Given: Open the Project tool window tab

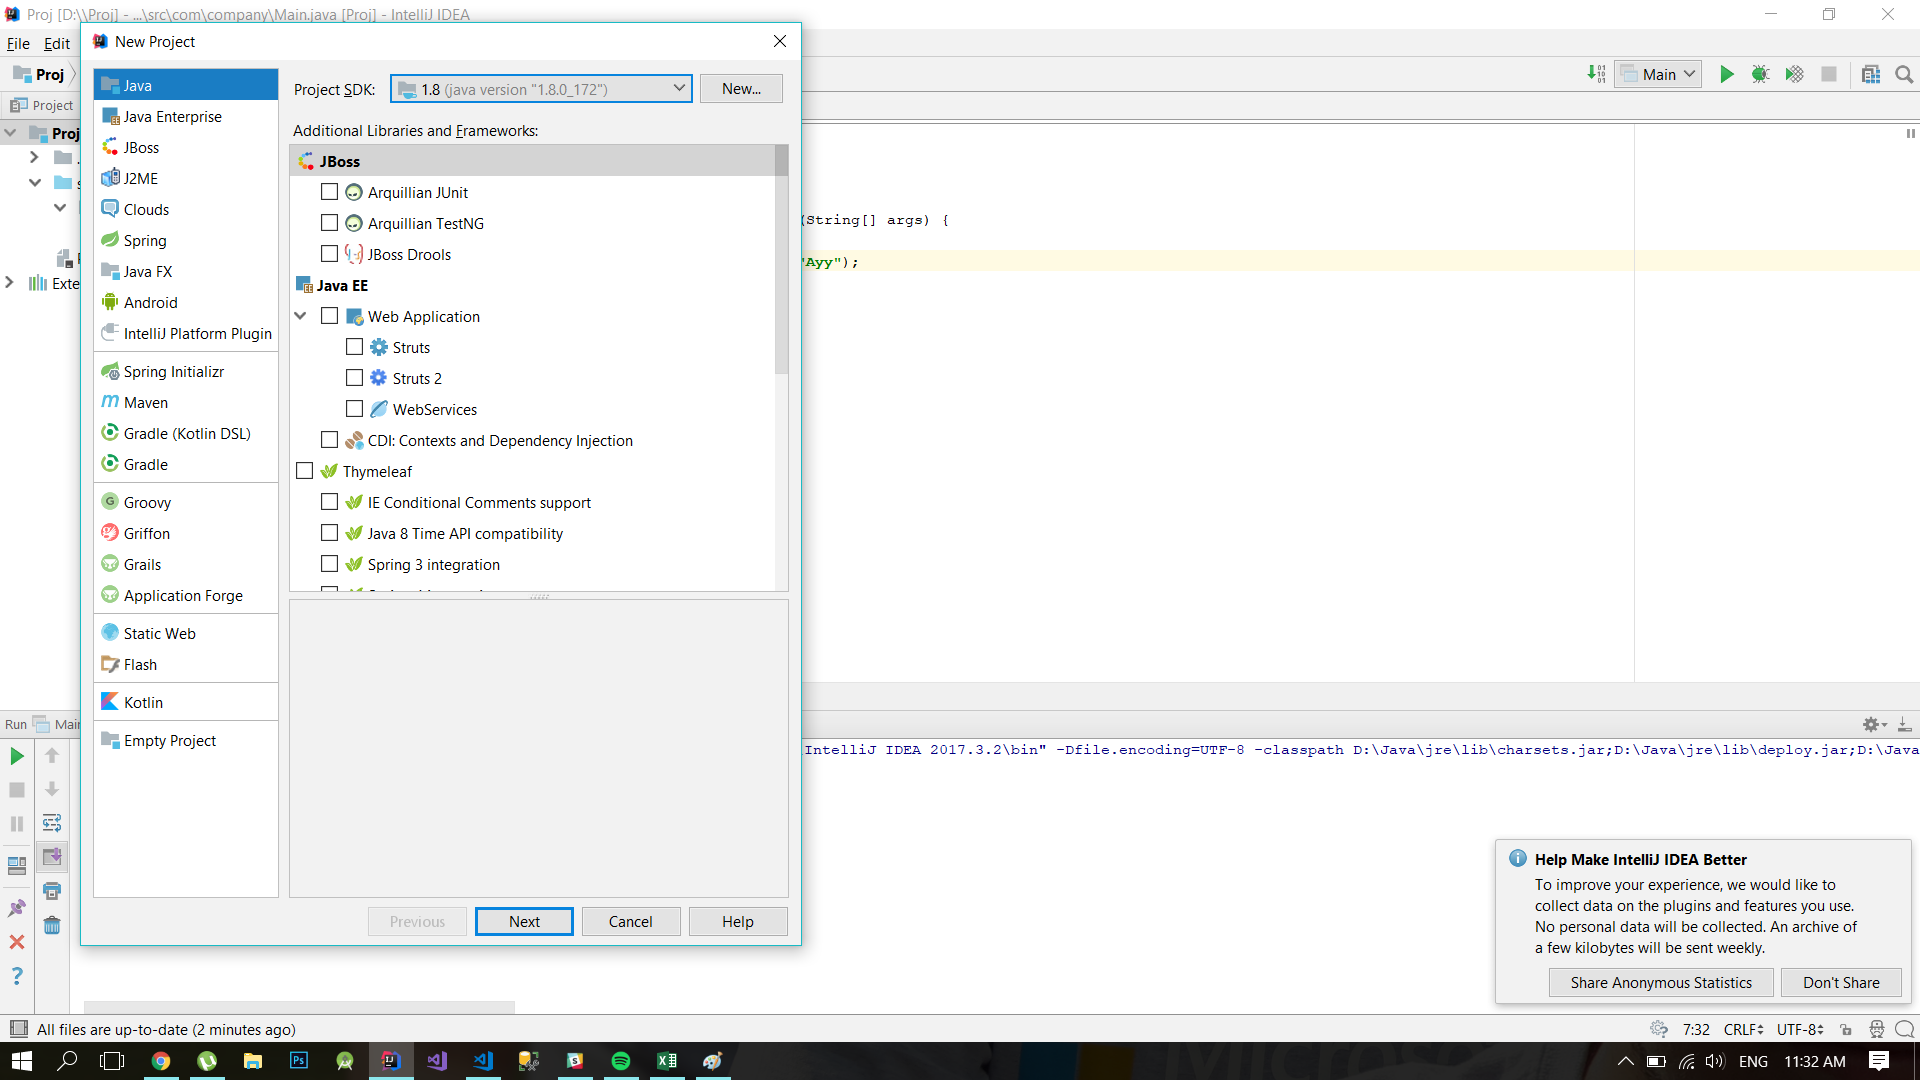Looking at the screenshot, I should 42,105.
